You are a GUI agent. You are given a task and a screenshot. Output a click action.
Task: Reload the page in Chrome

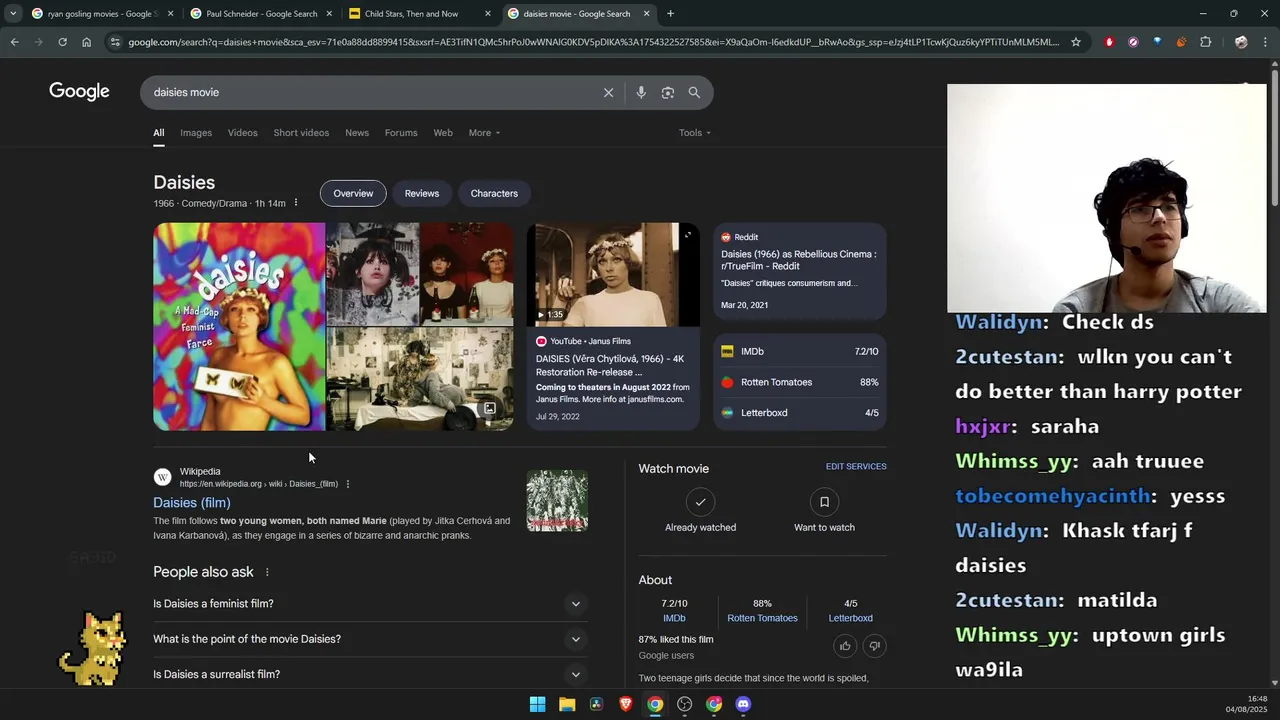click(x=62, y=42)
